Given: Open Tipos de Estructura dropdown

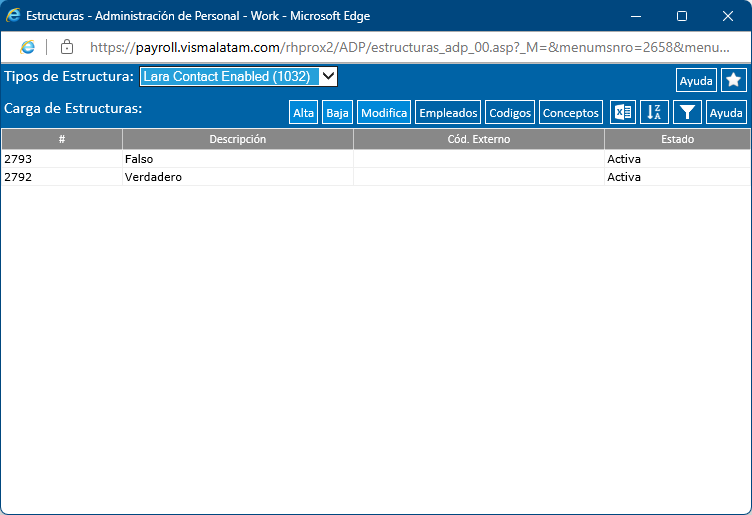Looking at the screenshot, I should [238, 77].
